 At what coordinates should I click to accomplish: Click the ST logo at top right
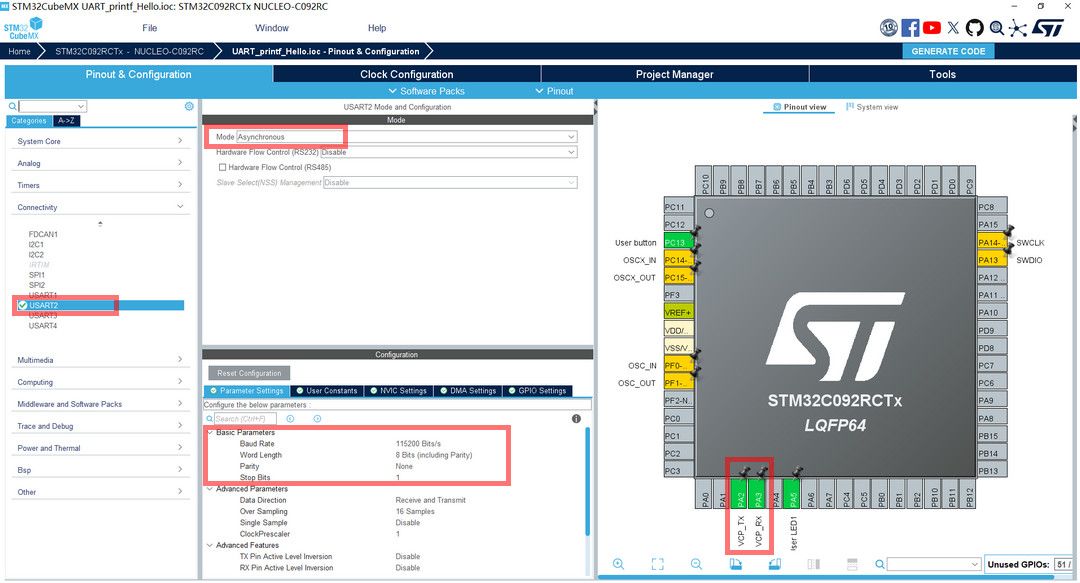pyautogui.click(x=1049, y=28)
